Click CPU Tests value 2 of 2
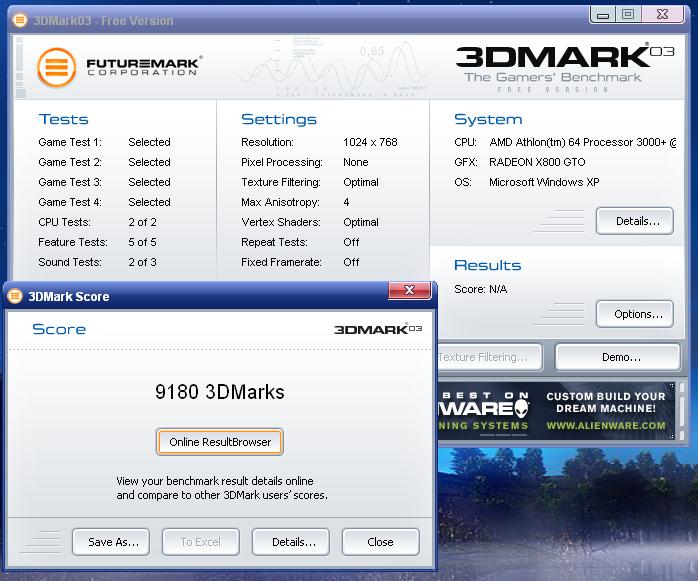 (142, 222)
